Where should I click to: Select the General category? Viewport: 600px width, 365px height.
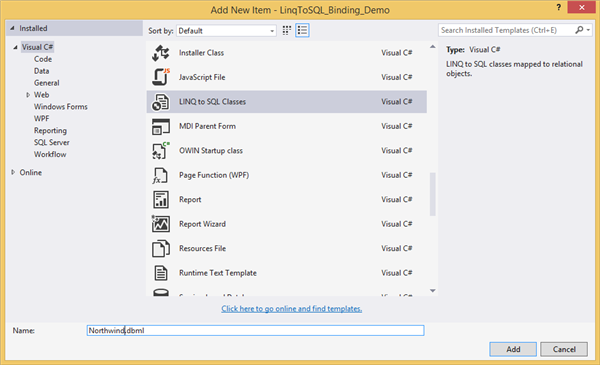point(46,83)
